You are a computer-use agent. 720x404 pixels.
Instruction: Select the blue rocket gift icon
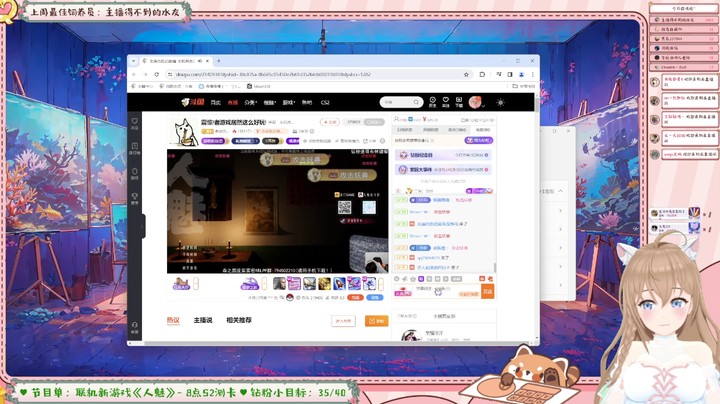(339, 284)
